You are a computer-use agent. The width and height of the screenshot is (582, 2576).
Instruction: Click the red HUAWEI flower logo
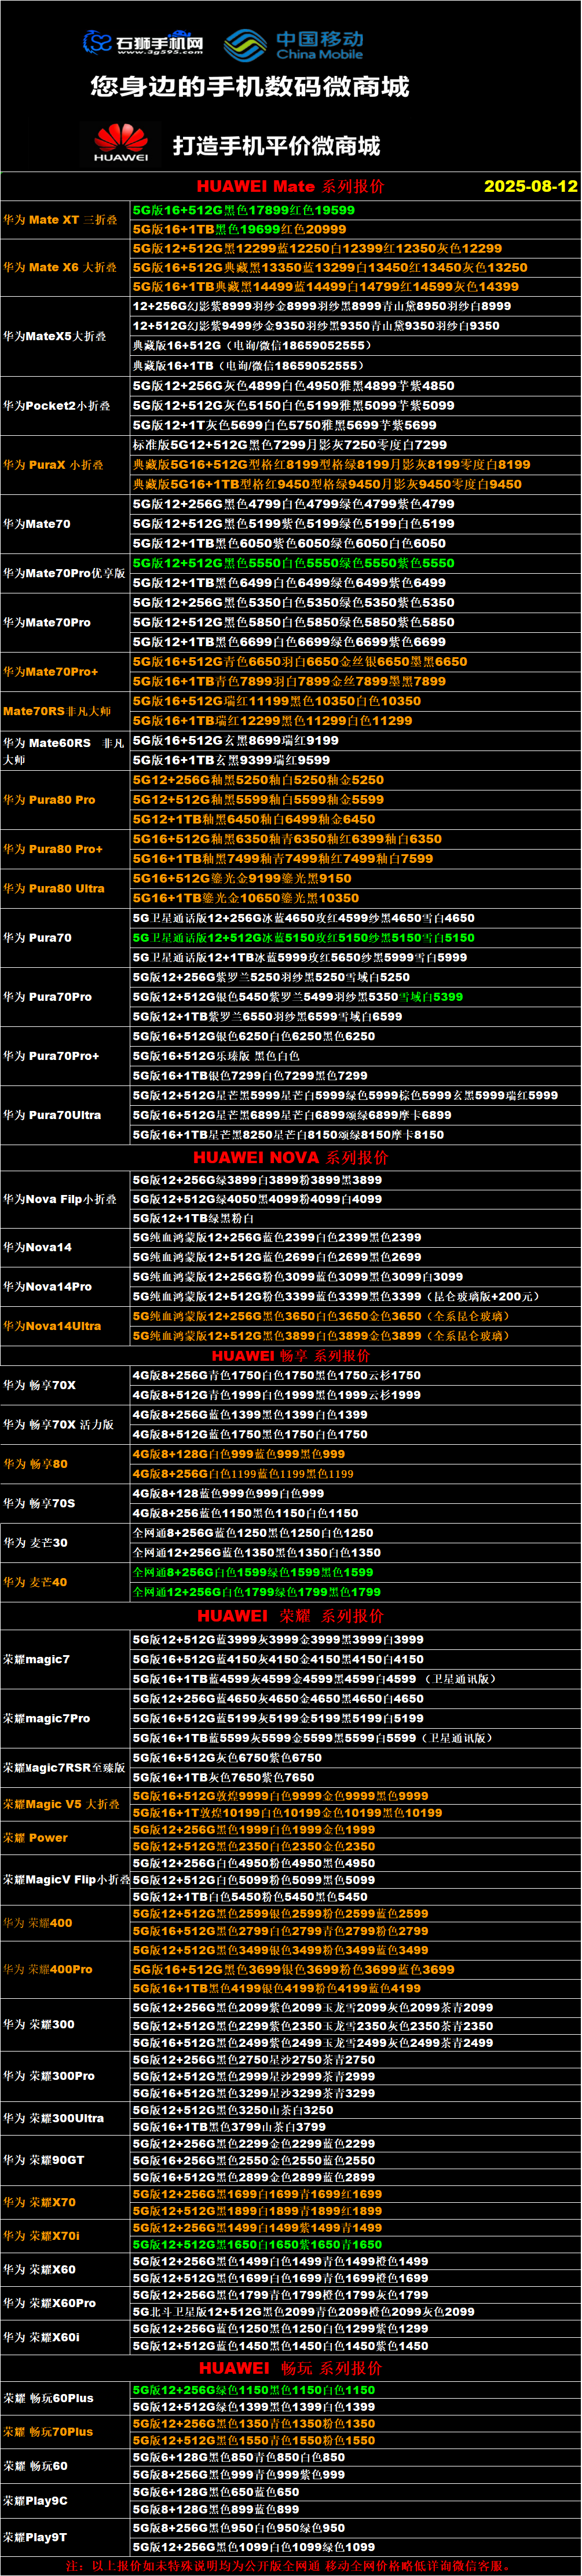(x=121, y=143)
